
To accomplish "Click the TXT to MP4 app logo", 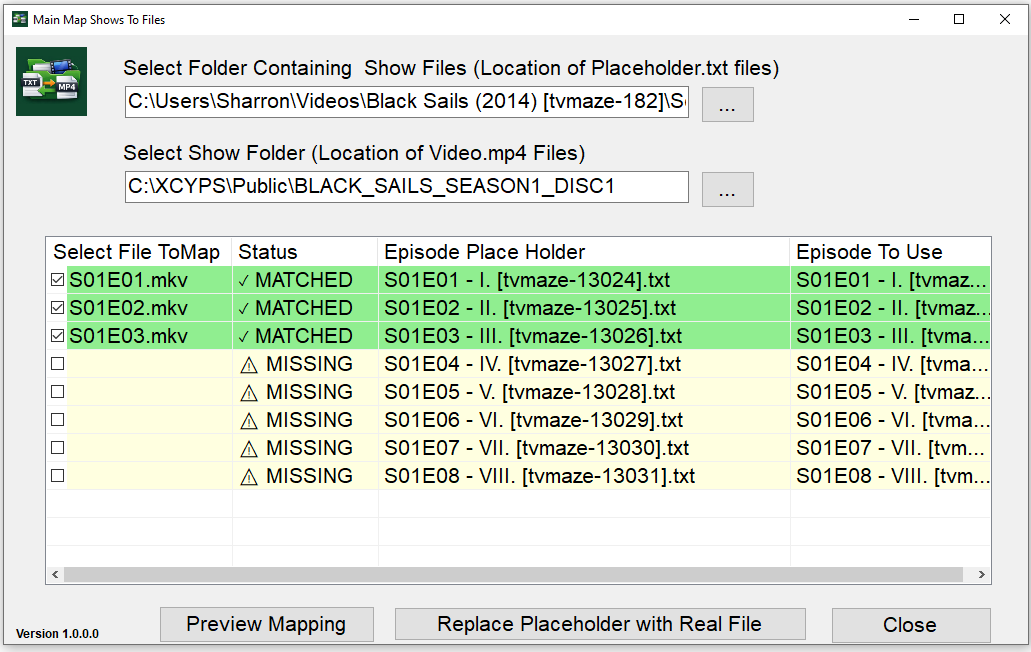I will [x=51, y=81].
